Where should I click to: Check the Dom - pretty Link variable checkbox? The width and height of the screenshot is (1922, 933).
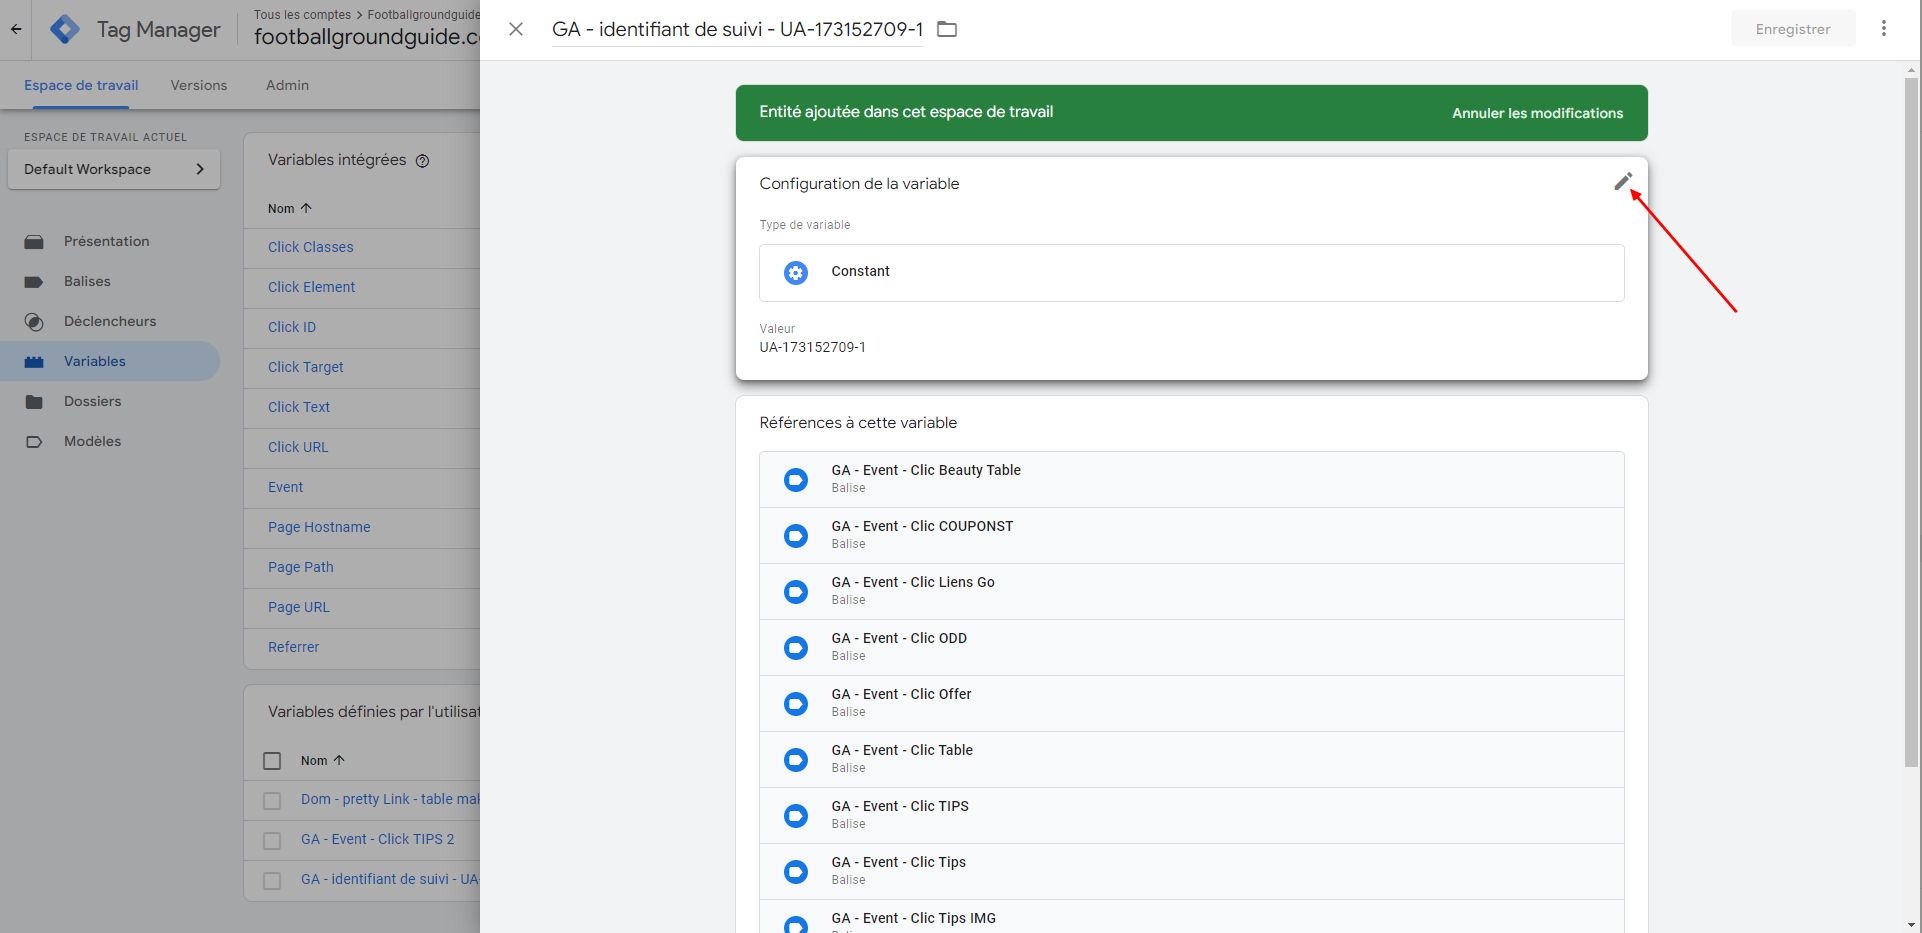point(272,800)
